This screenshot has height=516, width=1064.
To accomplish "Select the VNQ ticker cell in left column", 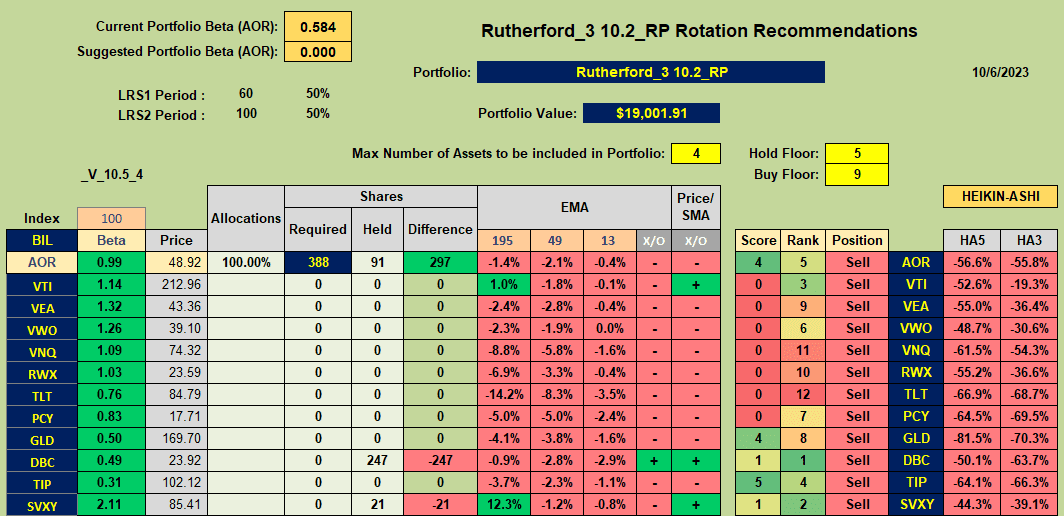I will pos(42,350).
